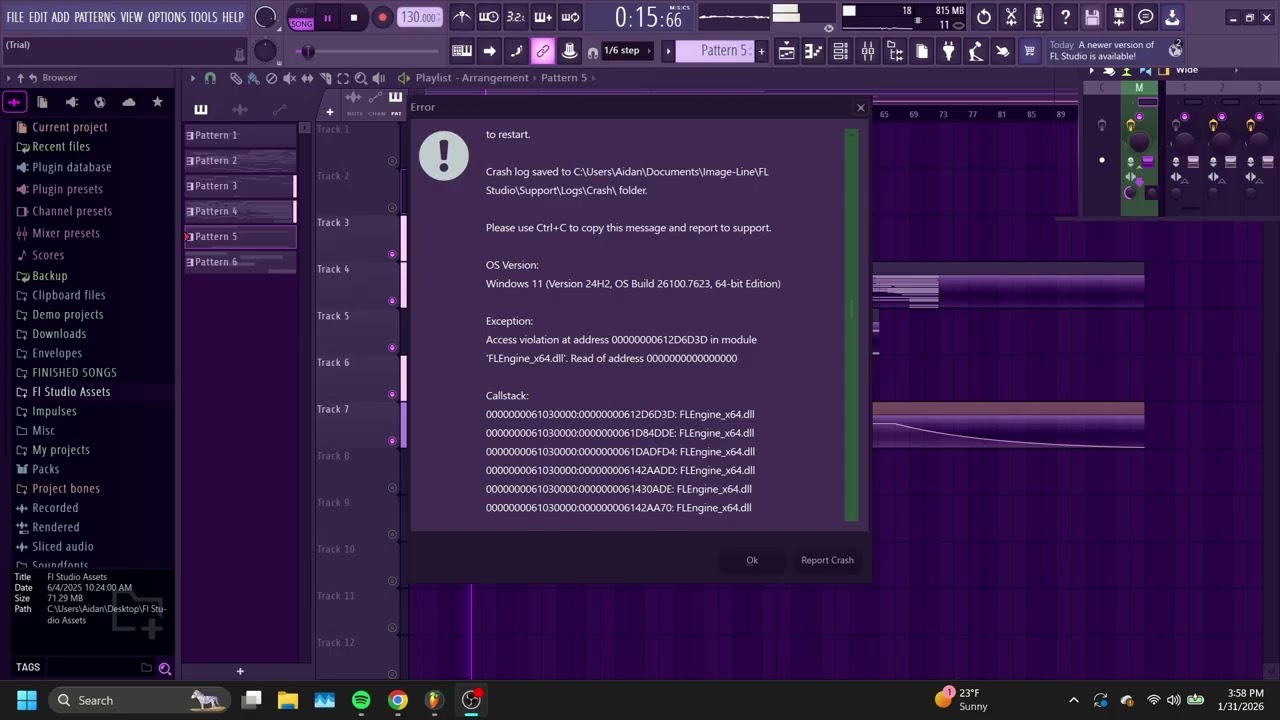Toggle PAT/SONG mode switch
This screenshot has width=1280, height=720.
(x=301, y=18)
